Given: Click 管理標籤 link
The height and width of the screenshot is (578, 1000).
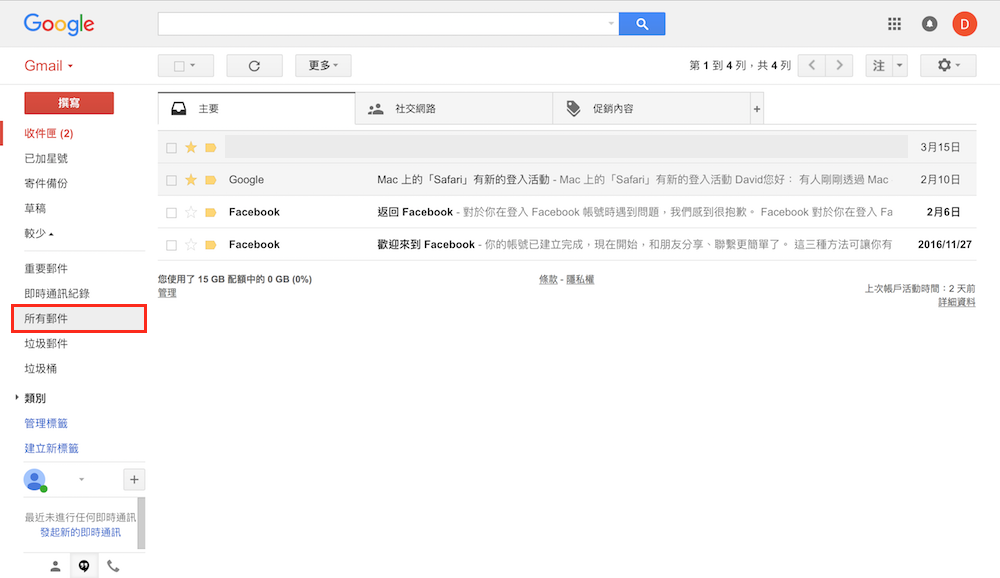Looking at the screenshot, I should [x=46, y=423].
